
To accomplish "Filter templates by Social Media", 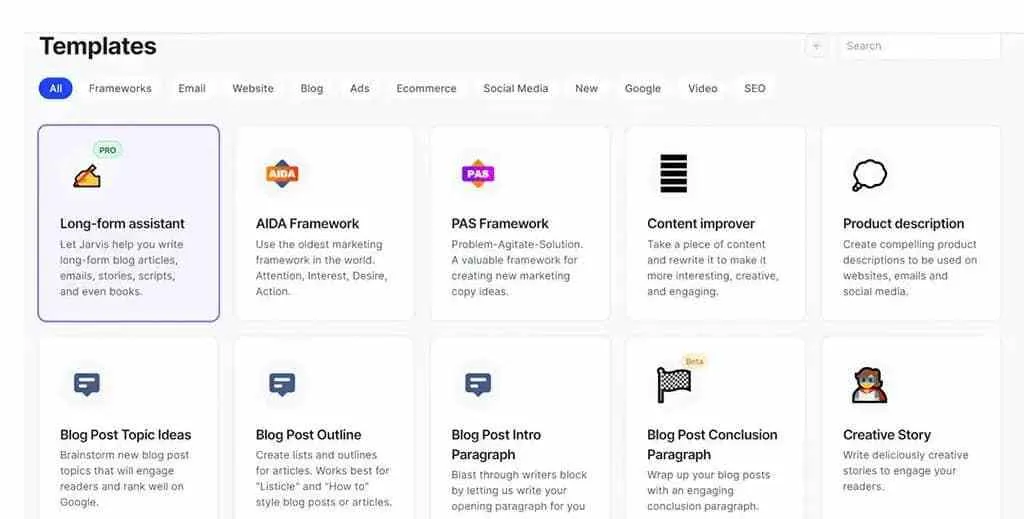I will (516, 88).
